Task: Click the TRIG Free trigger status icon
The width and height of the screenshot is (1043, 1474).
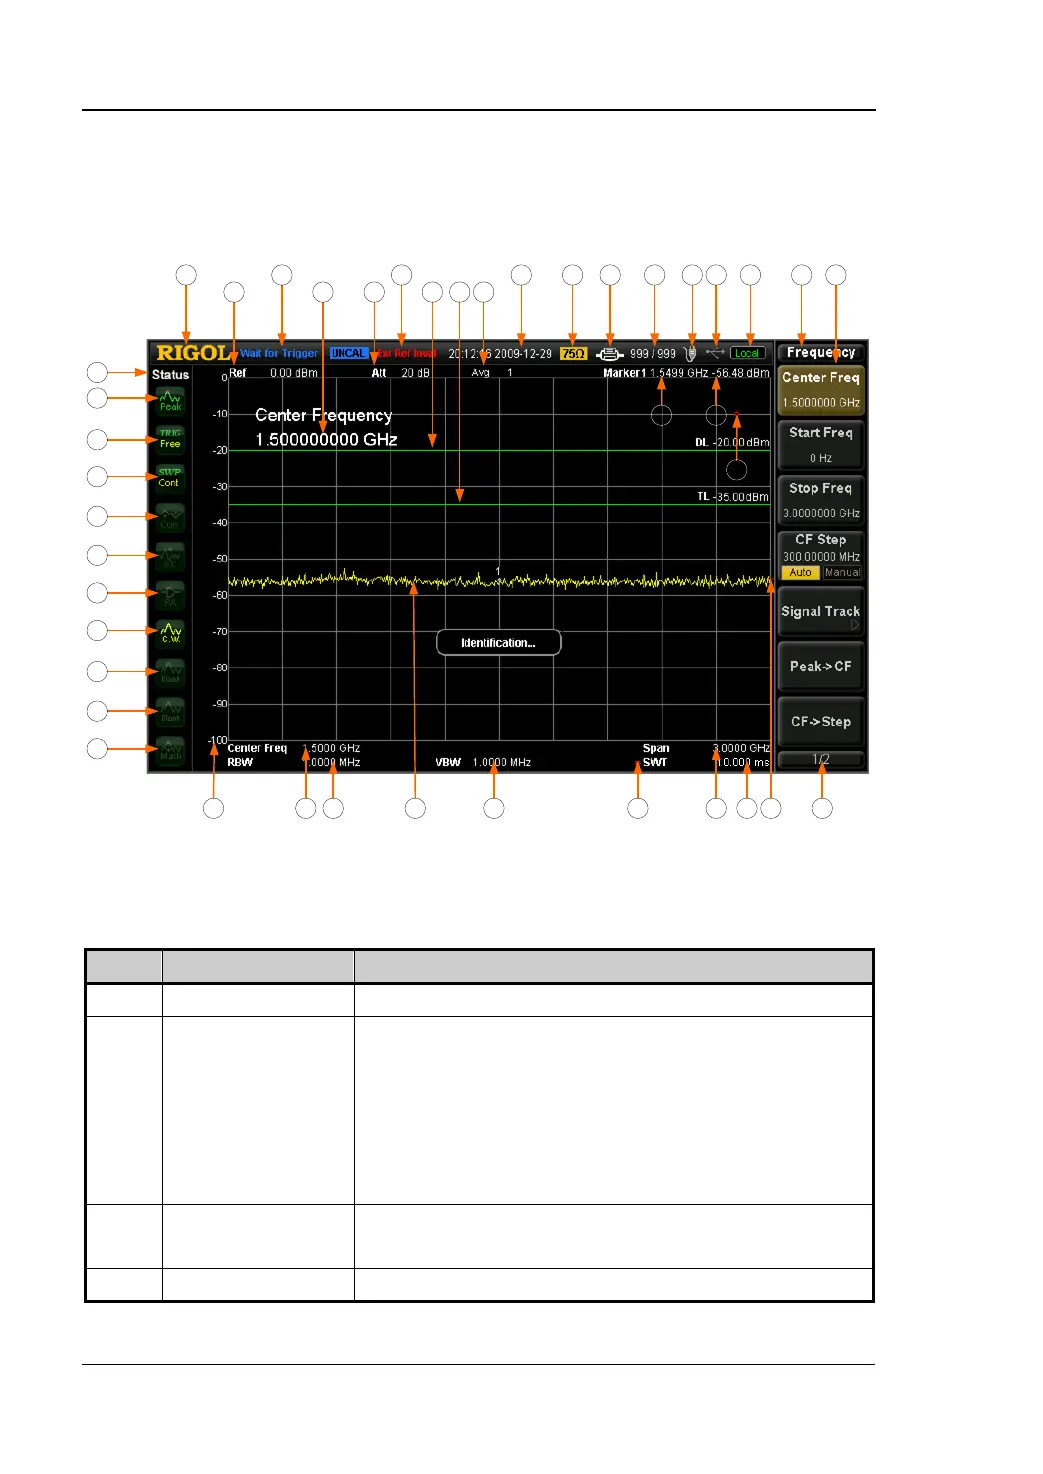Action: pyautogui.click(x=170, y=439)
